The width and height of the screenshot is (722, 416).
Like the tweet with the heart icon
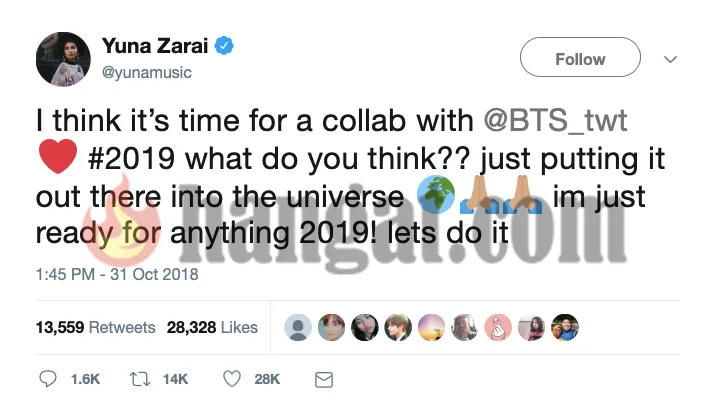click(x=232, y=380)
